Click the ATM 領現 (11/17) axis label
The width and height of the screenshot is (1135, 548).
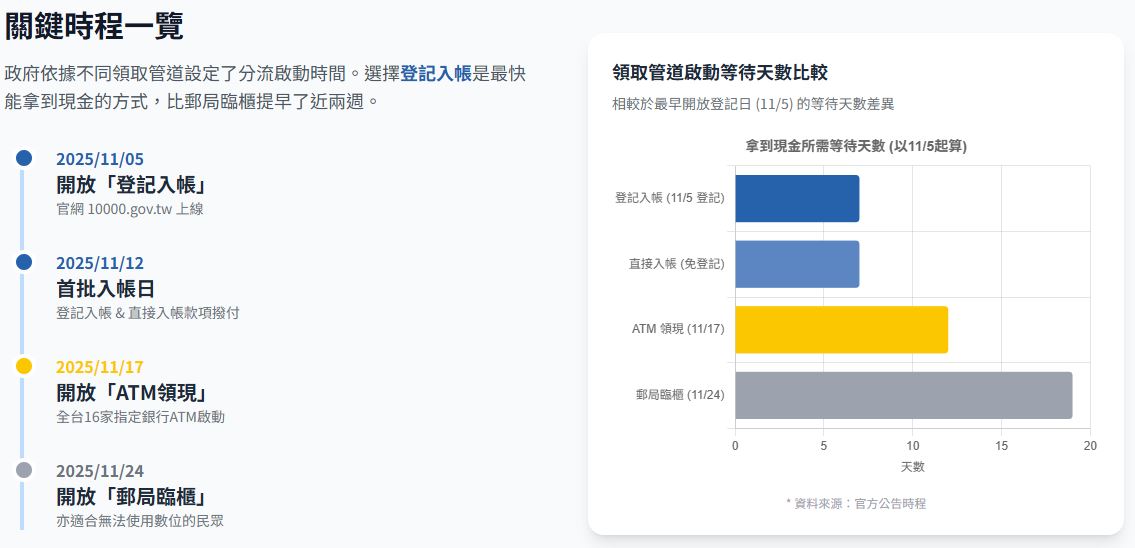click(677, 329)
